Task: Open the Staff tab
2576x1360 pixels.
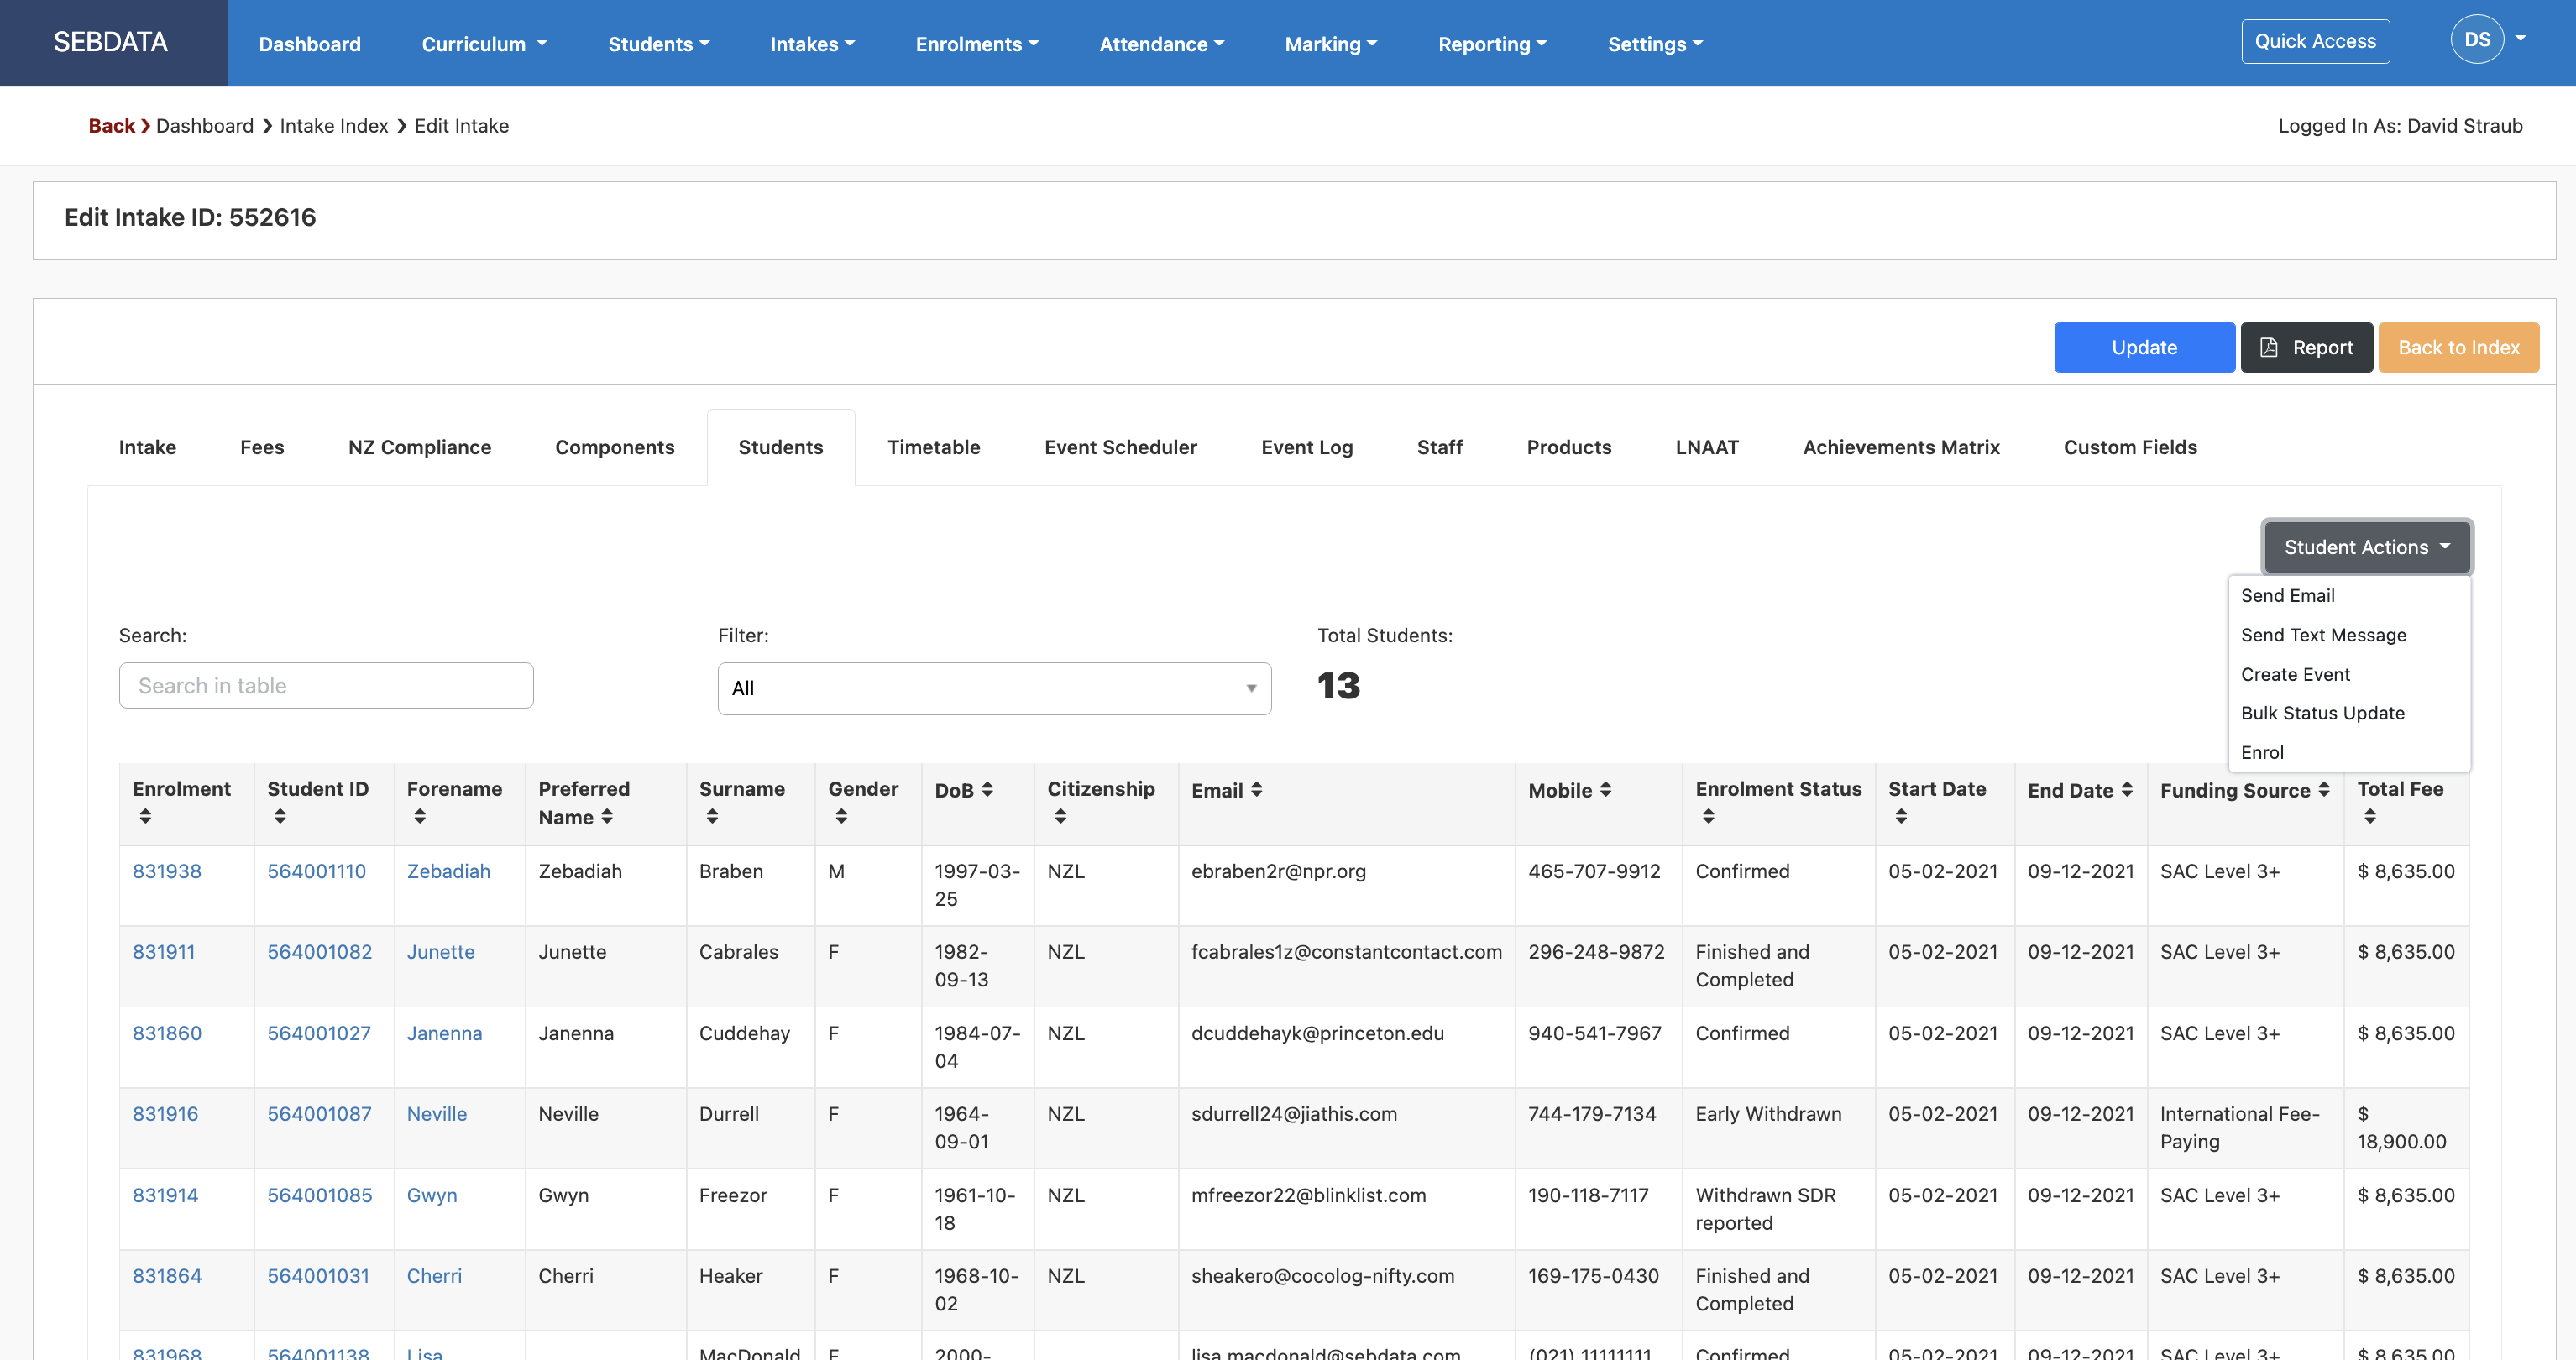Action: [1439, 447]
